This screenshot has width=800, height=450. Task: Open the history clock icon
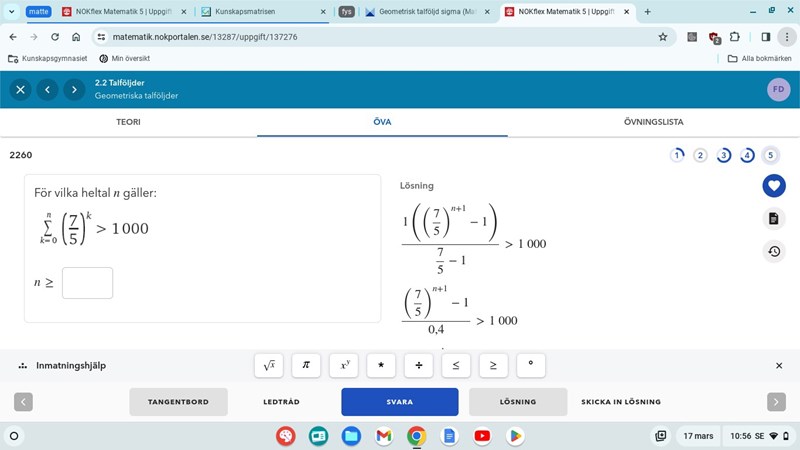774,251
